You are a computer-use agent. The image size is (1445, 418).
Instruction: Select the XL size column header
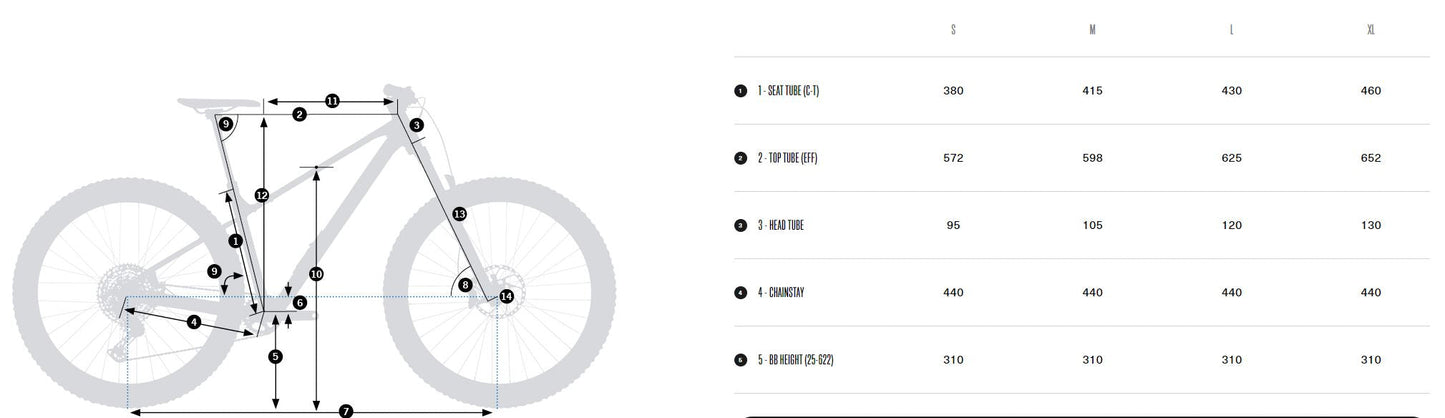pyautogui.click(x=1371, y=29)
